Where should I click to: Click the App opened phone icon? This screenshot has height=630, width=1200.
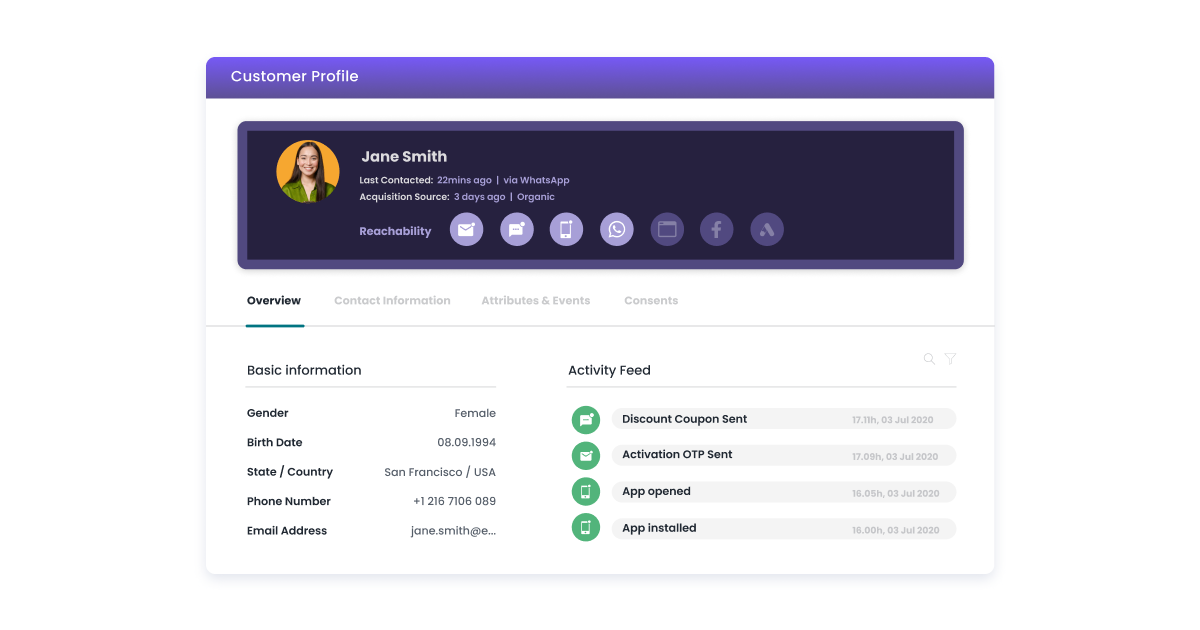coord(585,491)
